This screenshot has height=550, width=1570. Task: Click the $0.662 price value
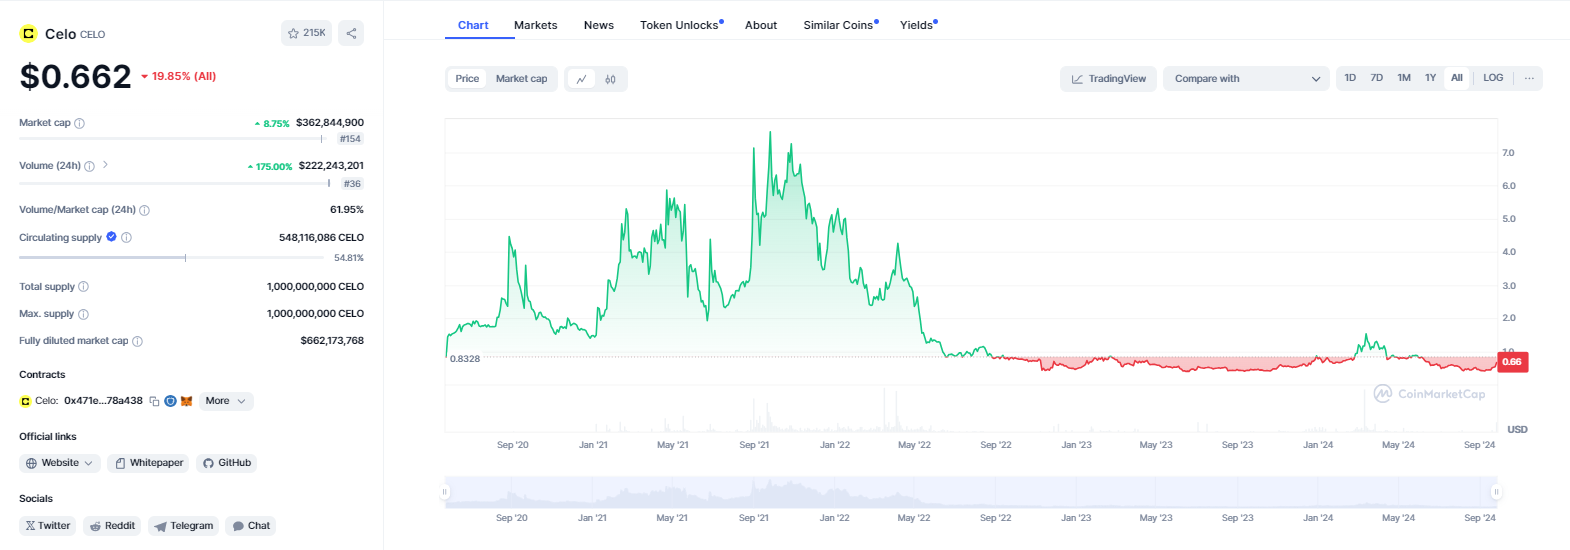click(76, 76)
